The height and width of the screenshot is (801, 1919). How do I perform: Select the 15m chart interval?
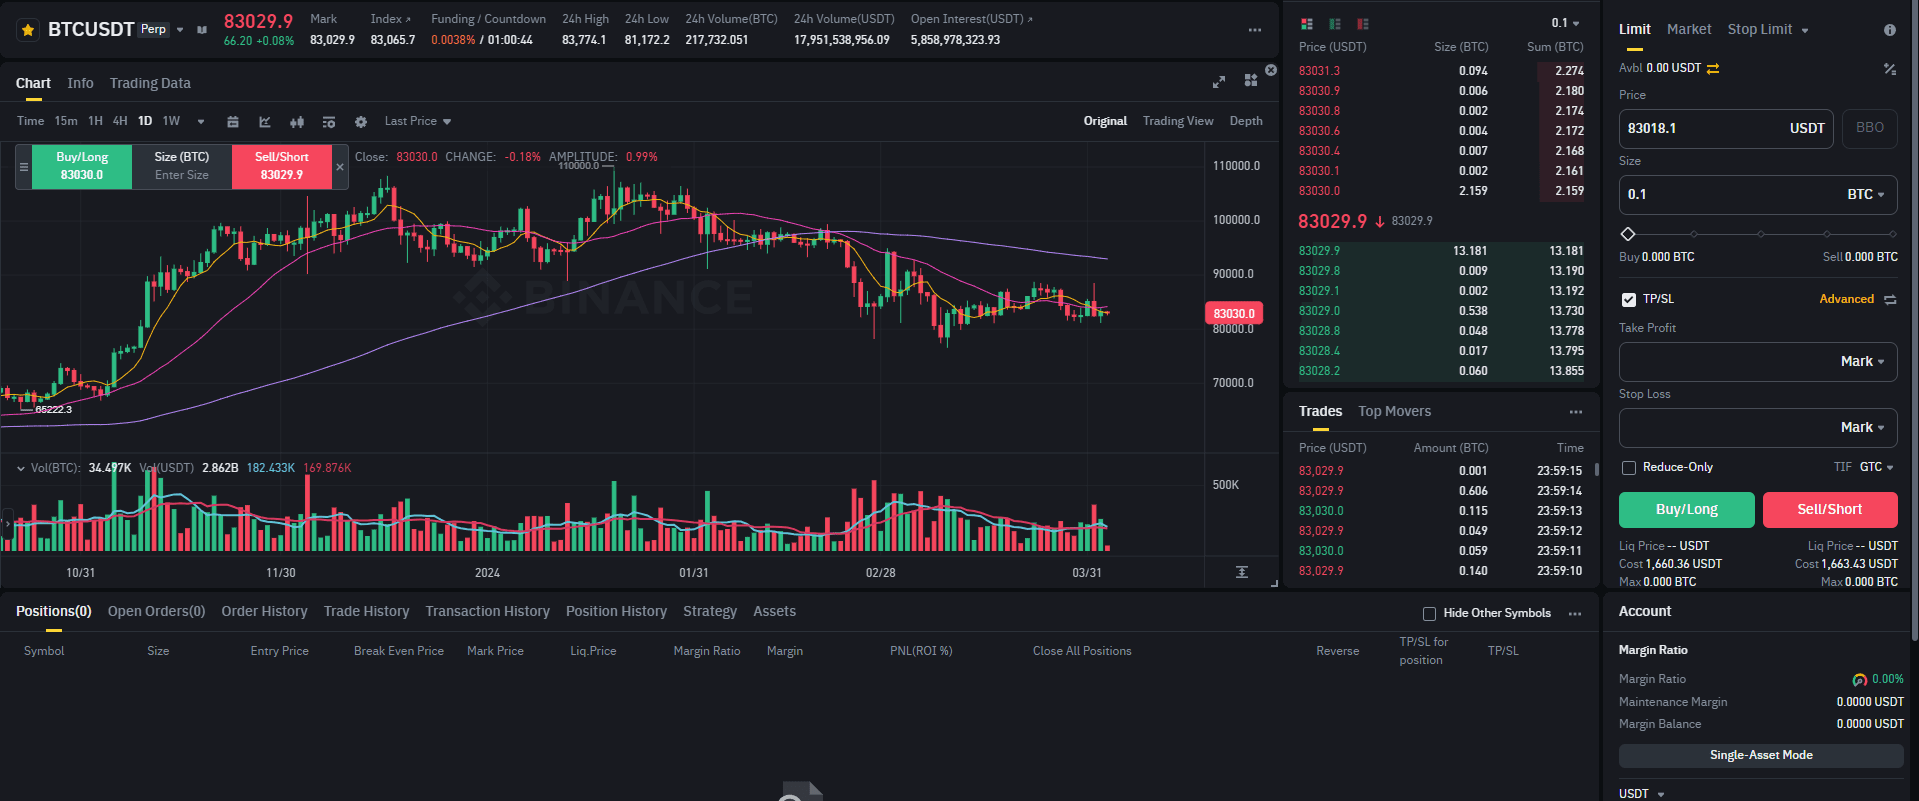tap(66, 121)
